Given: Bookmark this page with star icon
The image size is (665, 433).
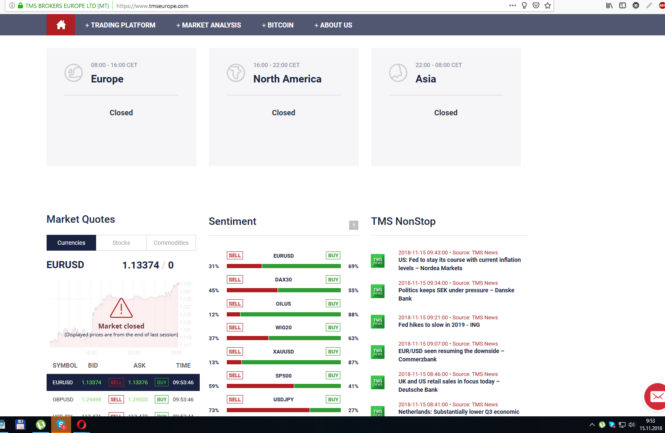Looking at the screenshot, I should coord(548,6).
